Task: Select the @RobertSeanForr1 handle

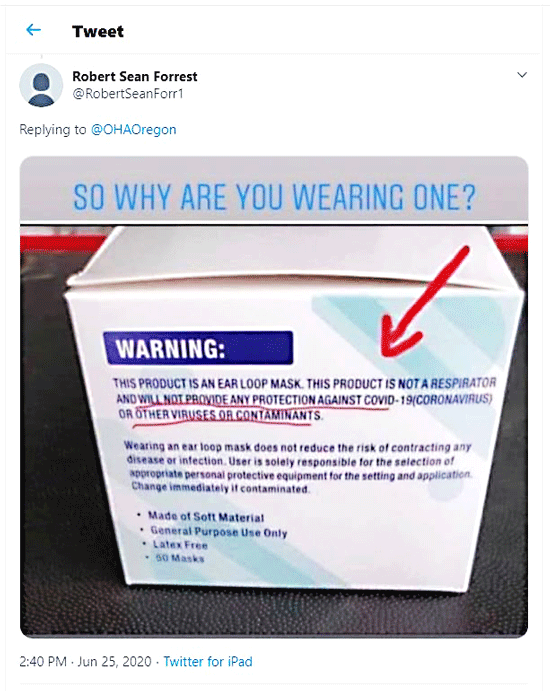Action: coord(128,93)
